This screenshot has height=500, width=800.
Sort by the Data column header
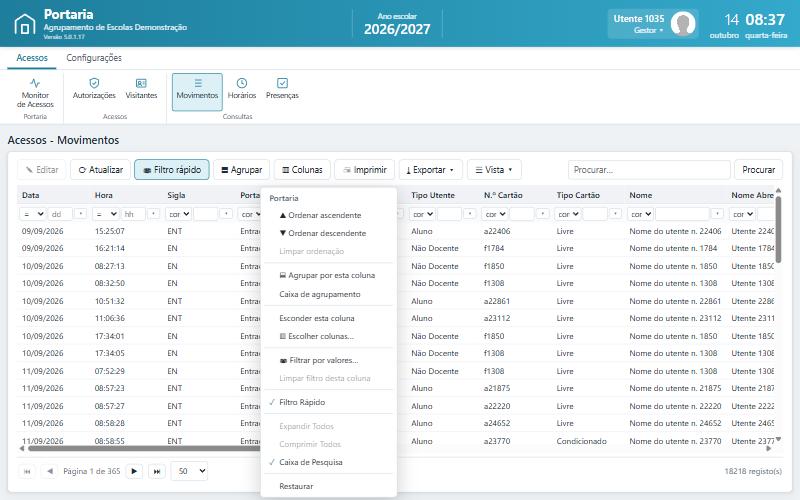tap(54, 195)
